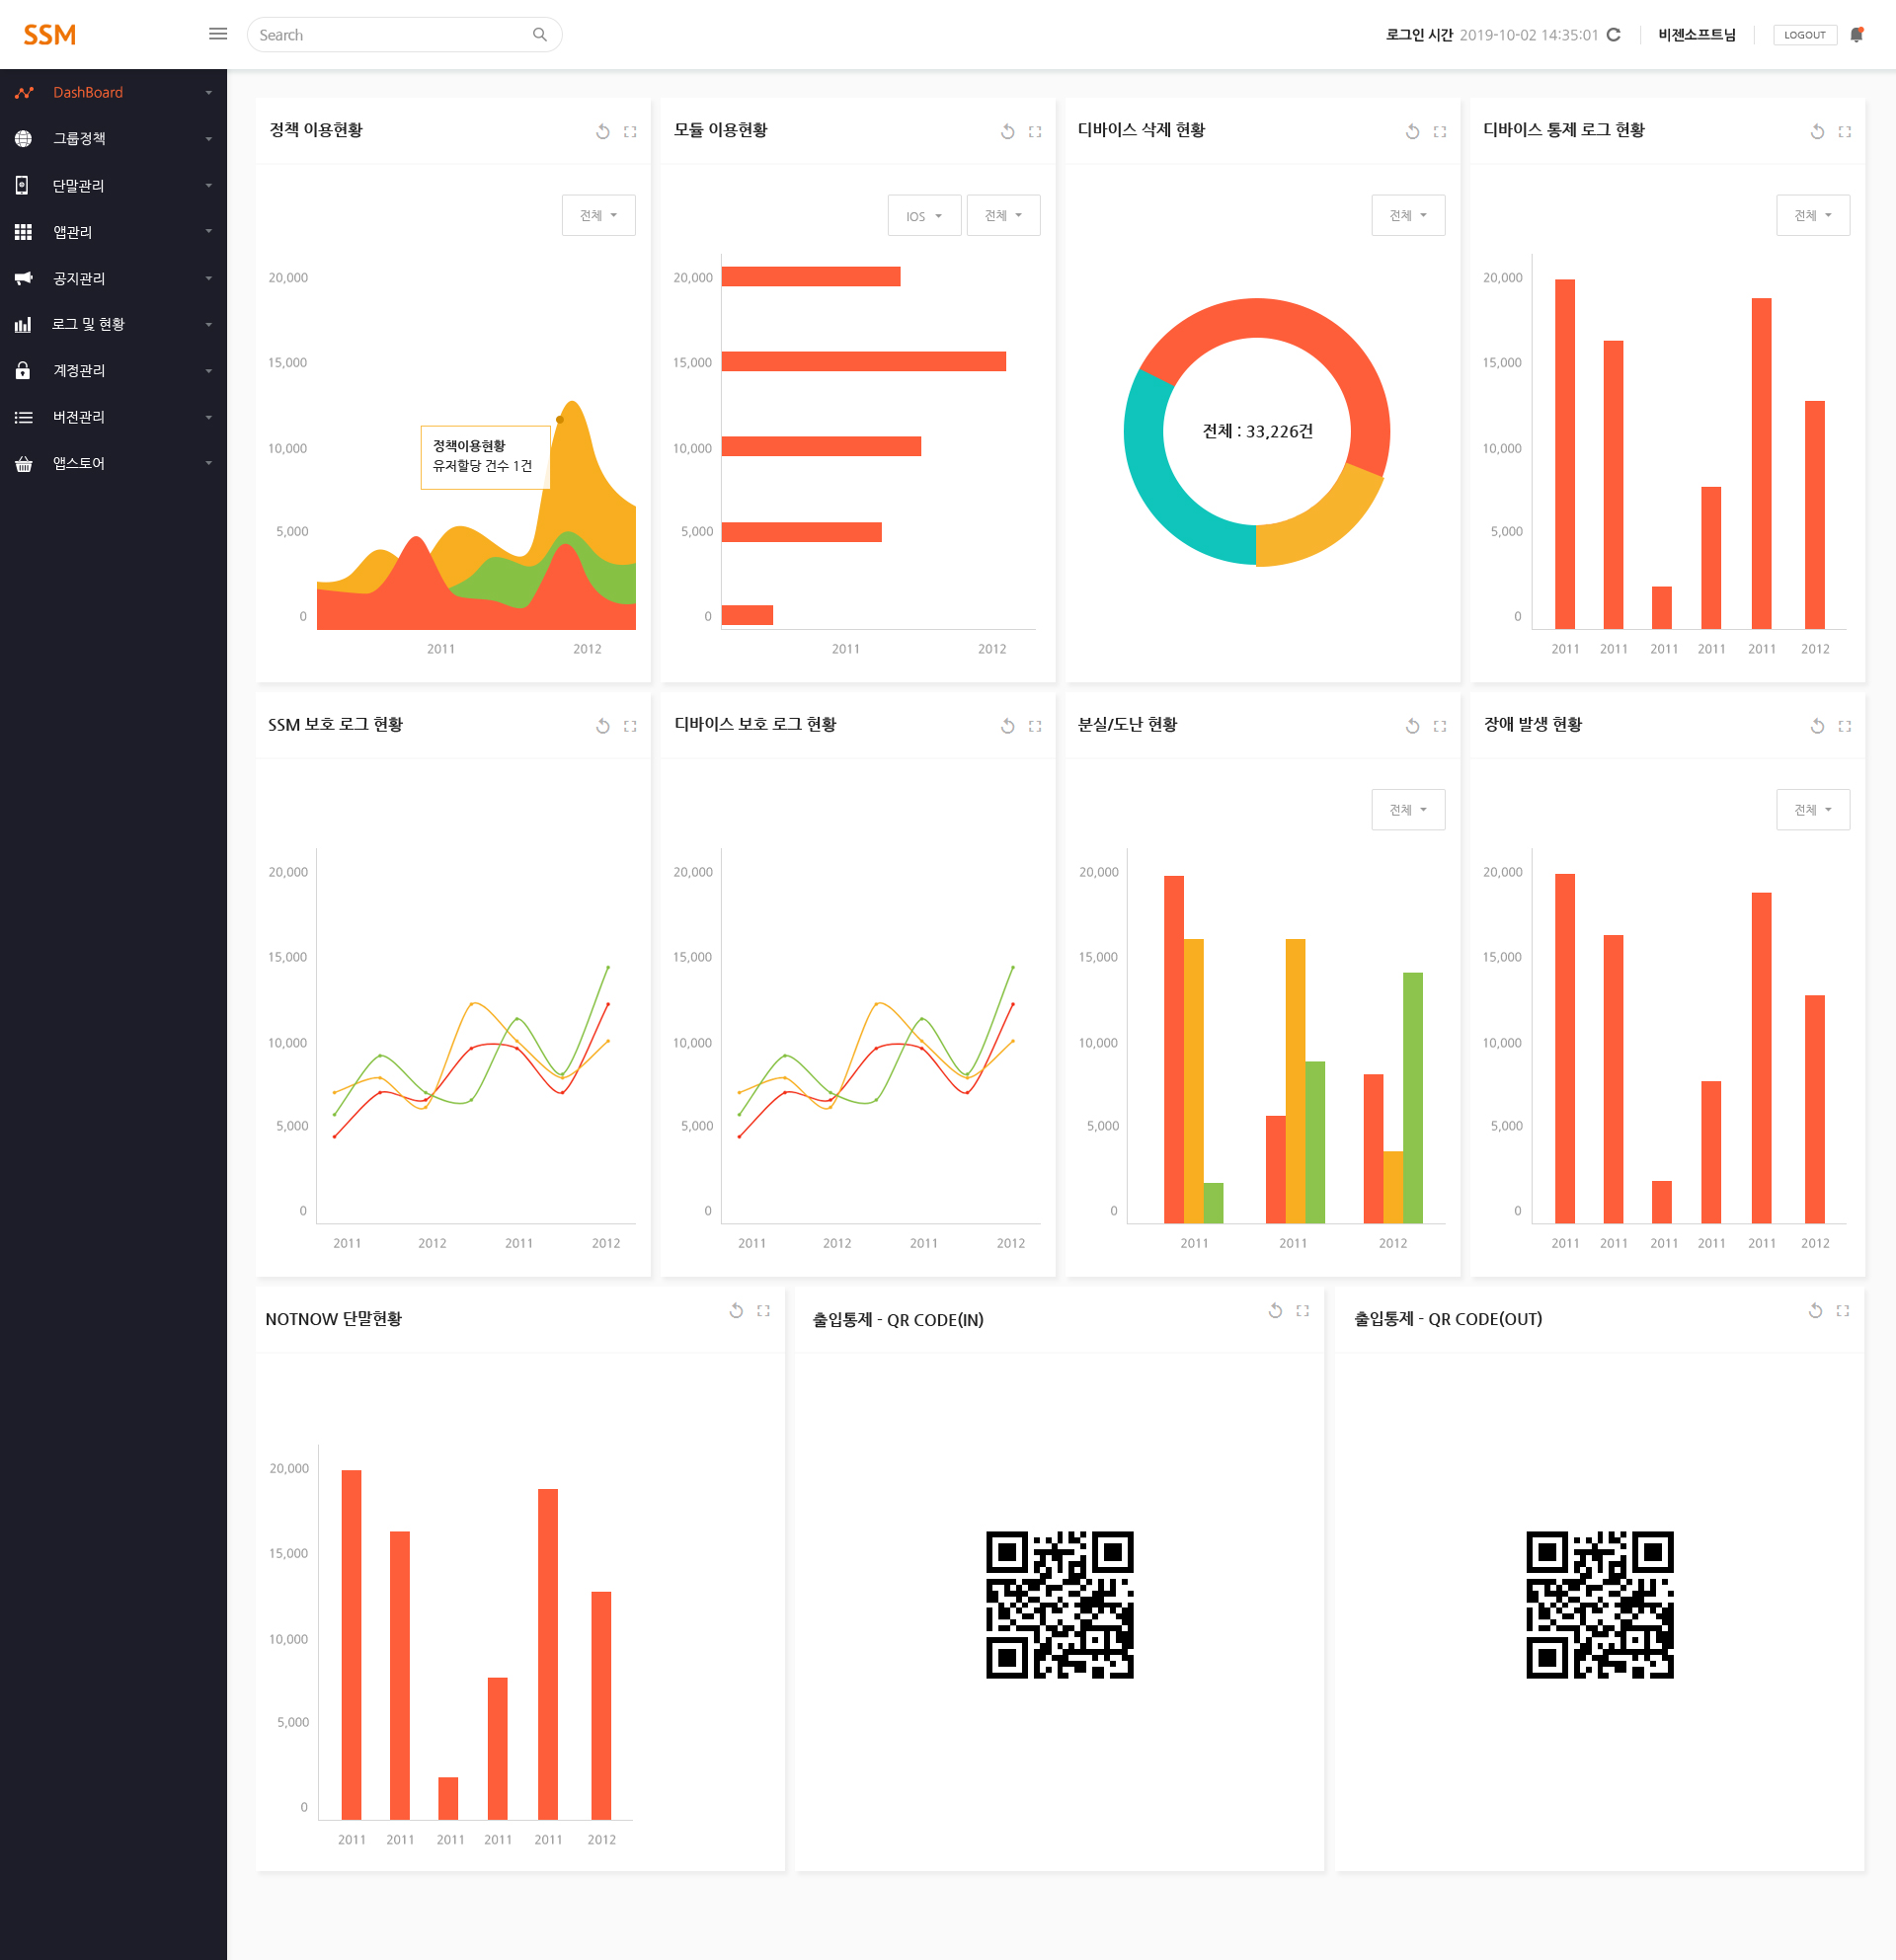Expand 출입통제 QR CODE(OUT) panel fullscreen
The width and height of the screenshot is (1896, 1960).
coord(1843,1310)
